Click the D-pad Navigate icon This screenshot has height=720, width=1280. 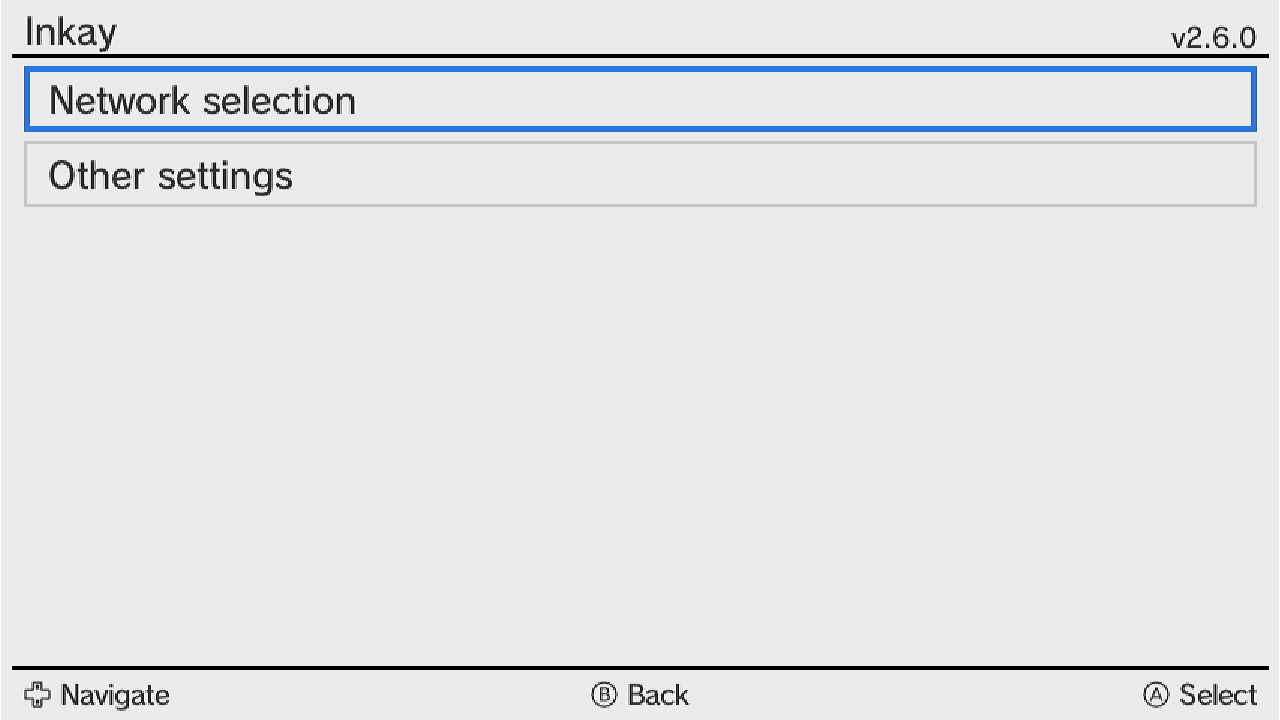[37, 695]
